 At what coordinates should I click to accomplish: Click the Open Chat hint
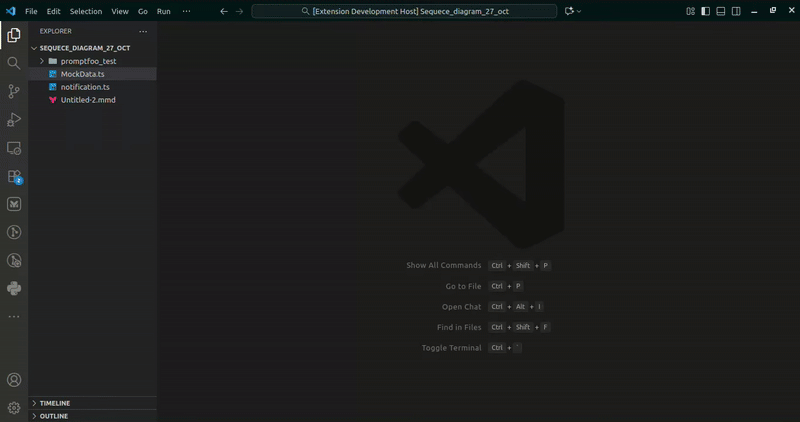click(x=461, y=307)
